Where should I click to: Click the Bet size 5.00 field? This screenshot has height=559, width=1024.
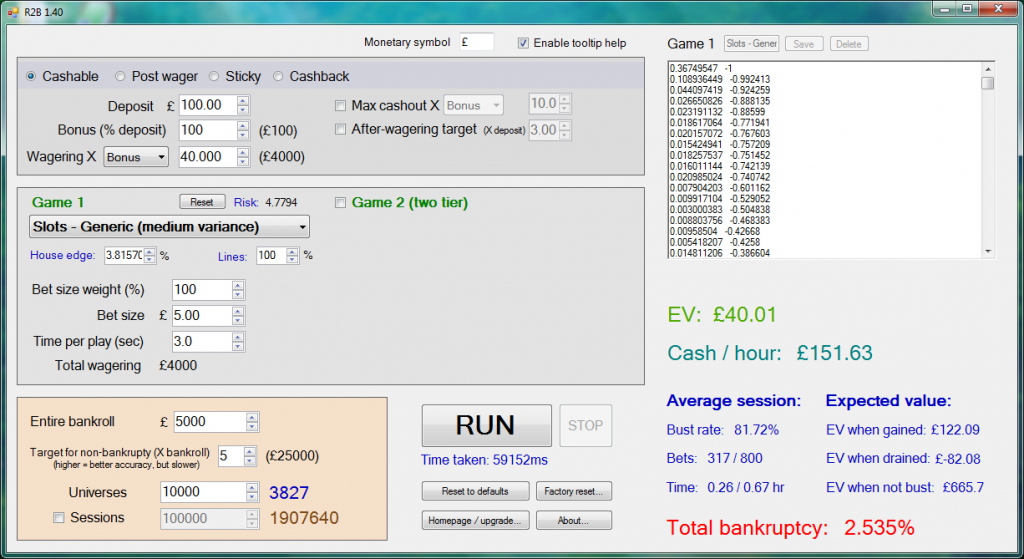[202, 315]
